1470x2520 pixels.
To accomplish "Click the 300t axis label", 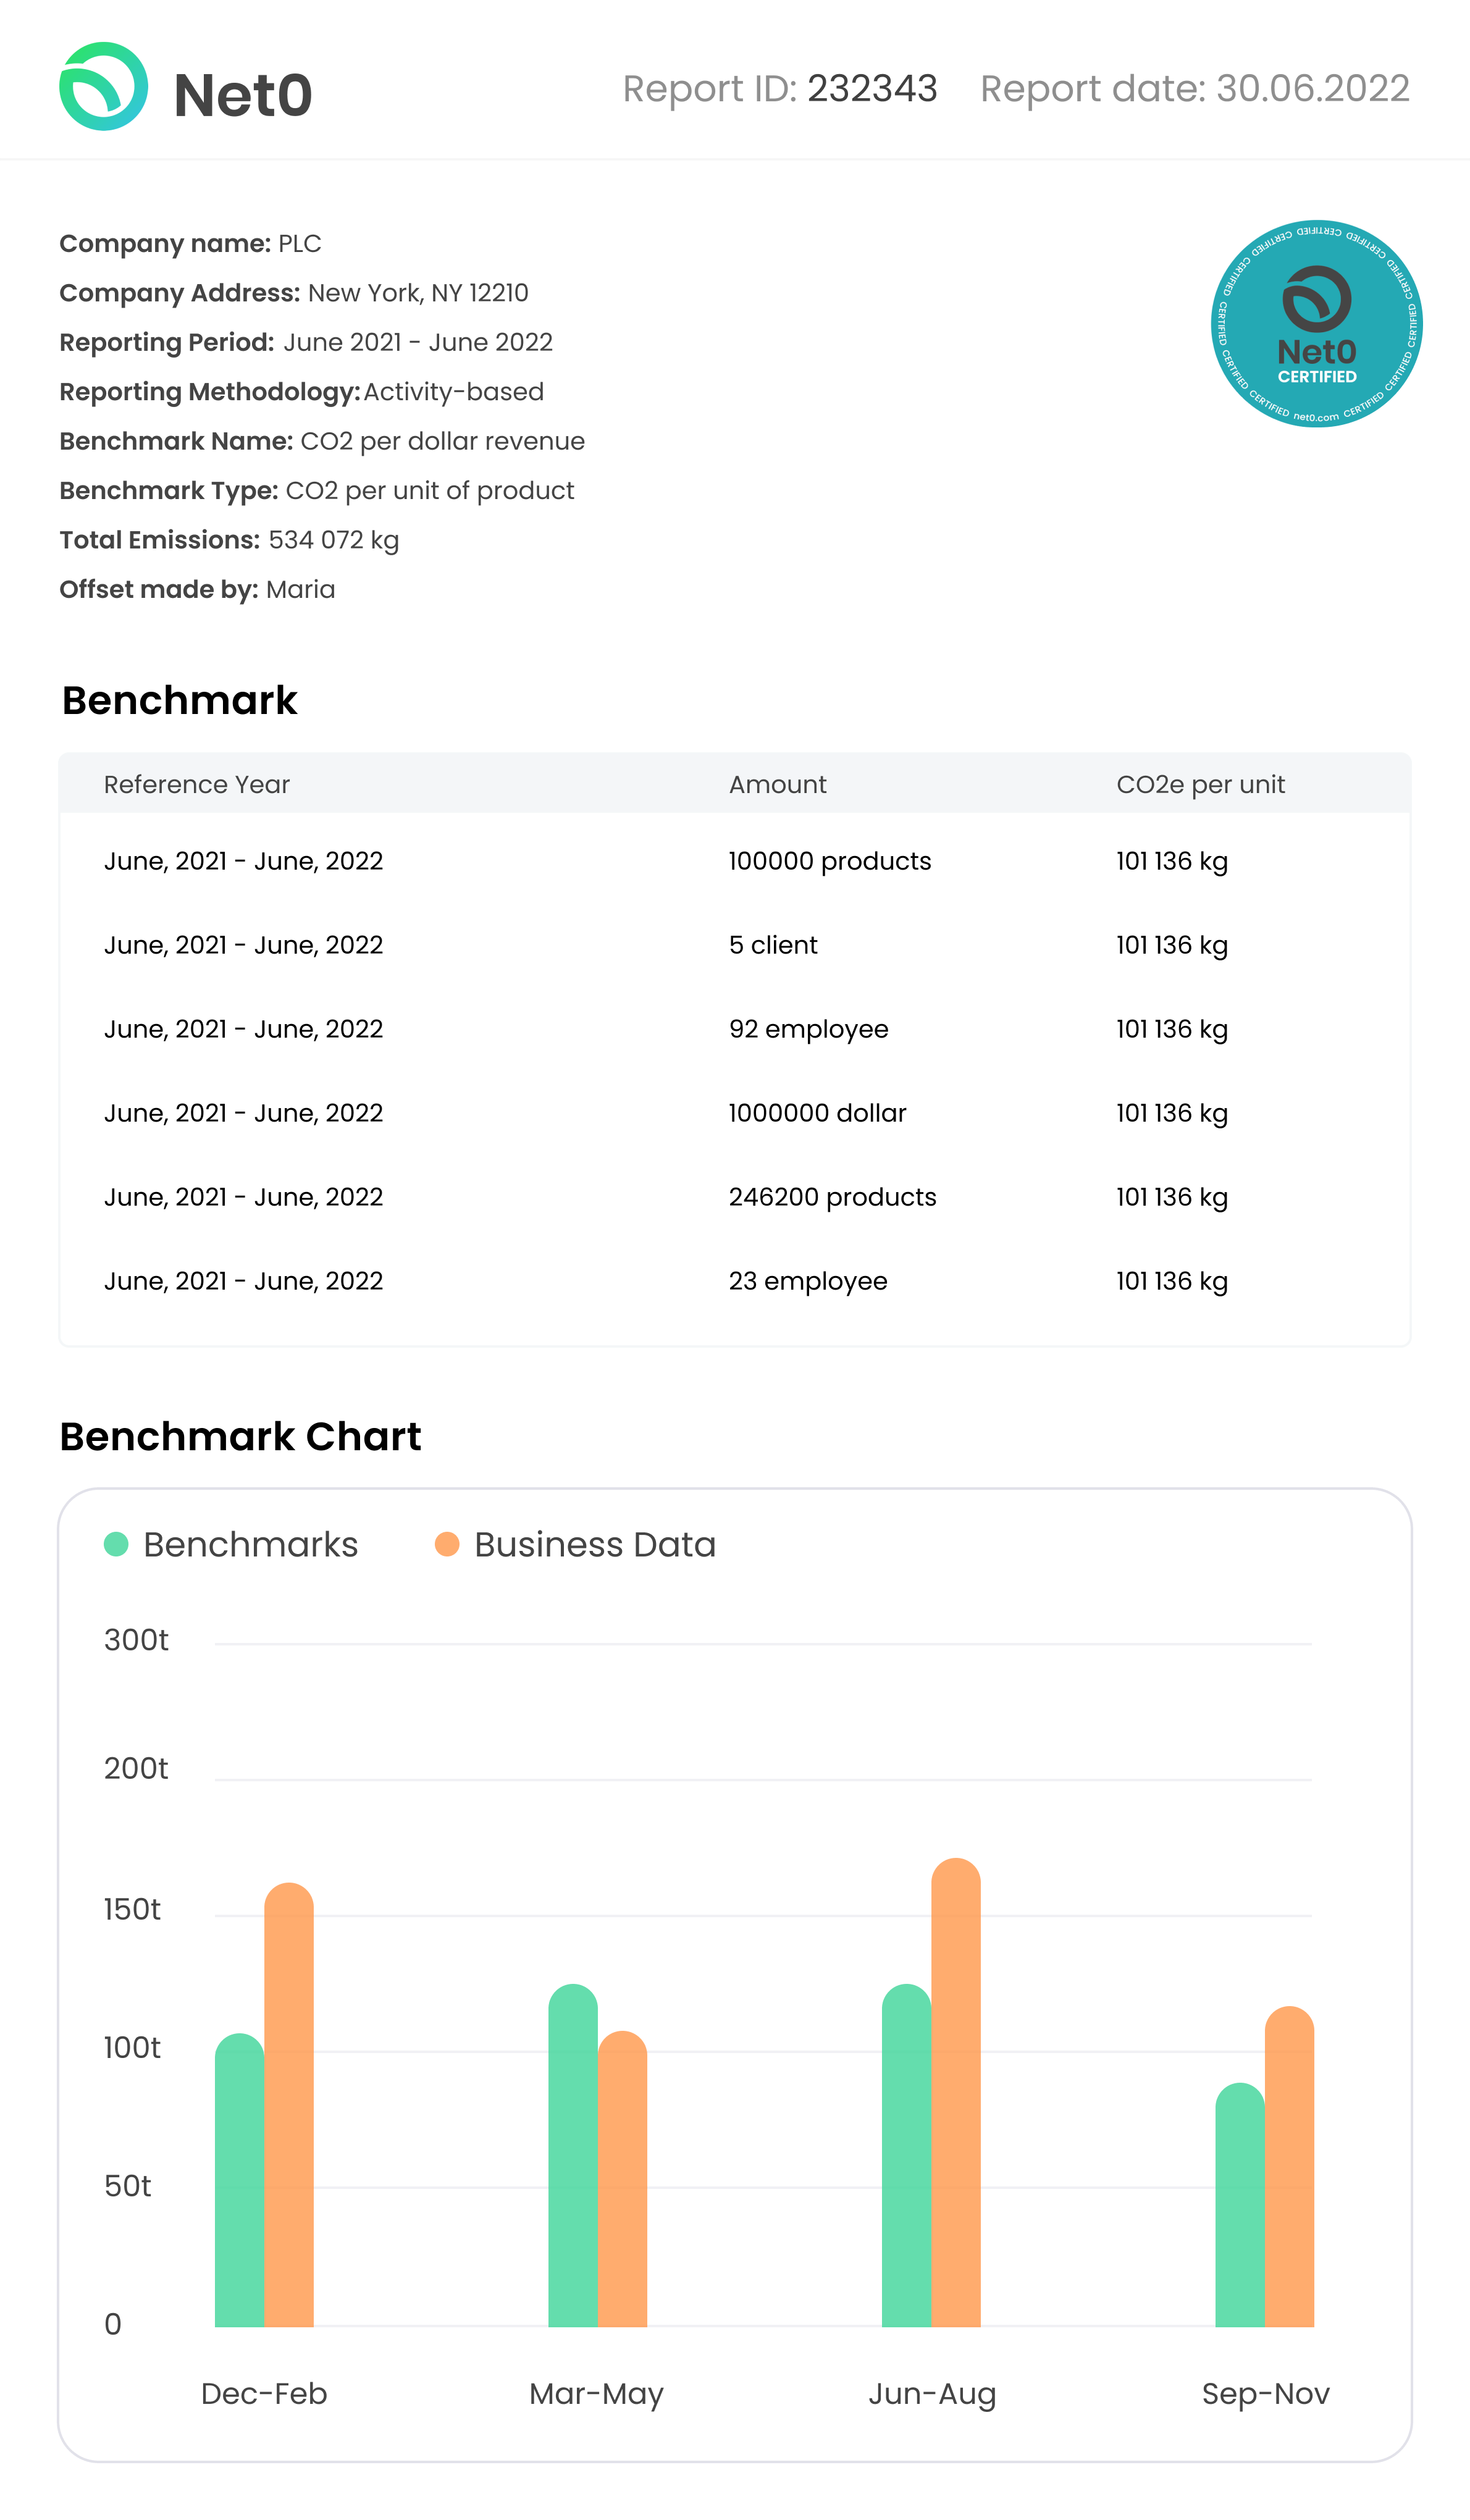I will pyautogui.click(x=136, y=1640).
